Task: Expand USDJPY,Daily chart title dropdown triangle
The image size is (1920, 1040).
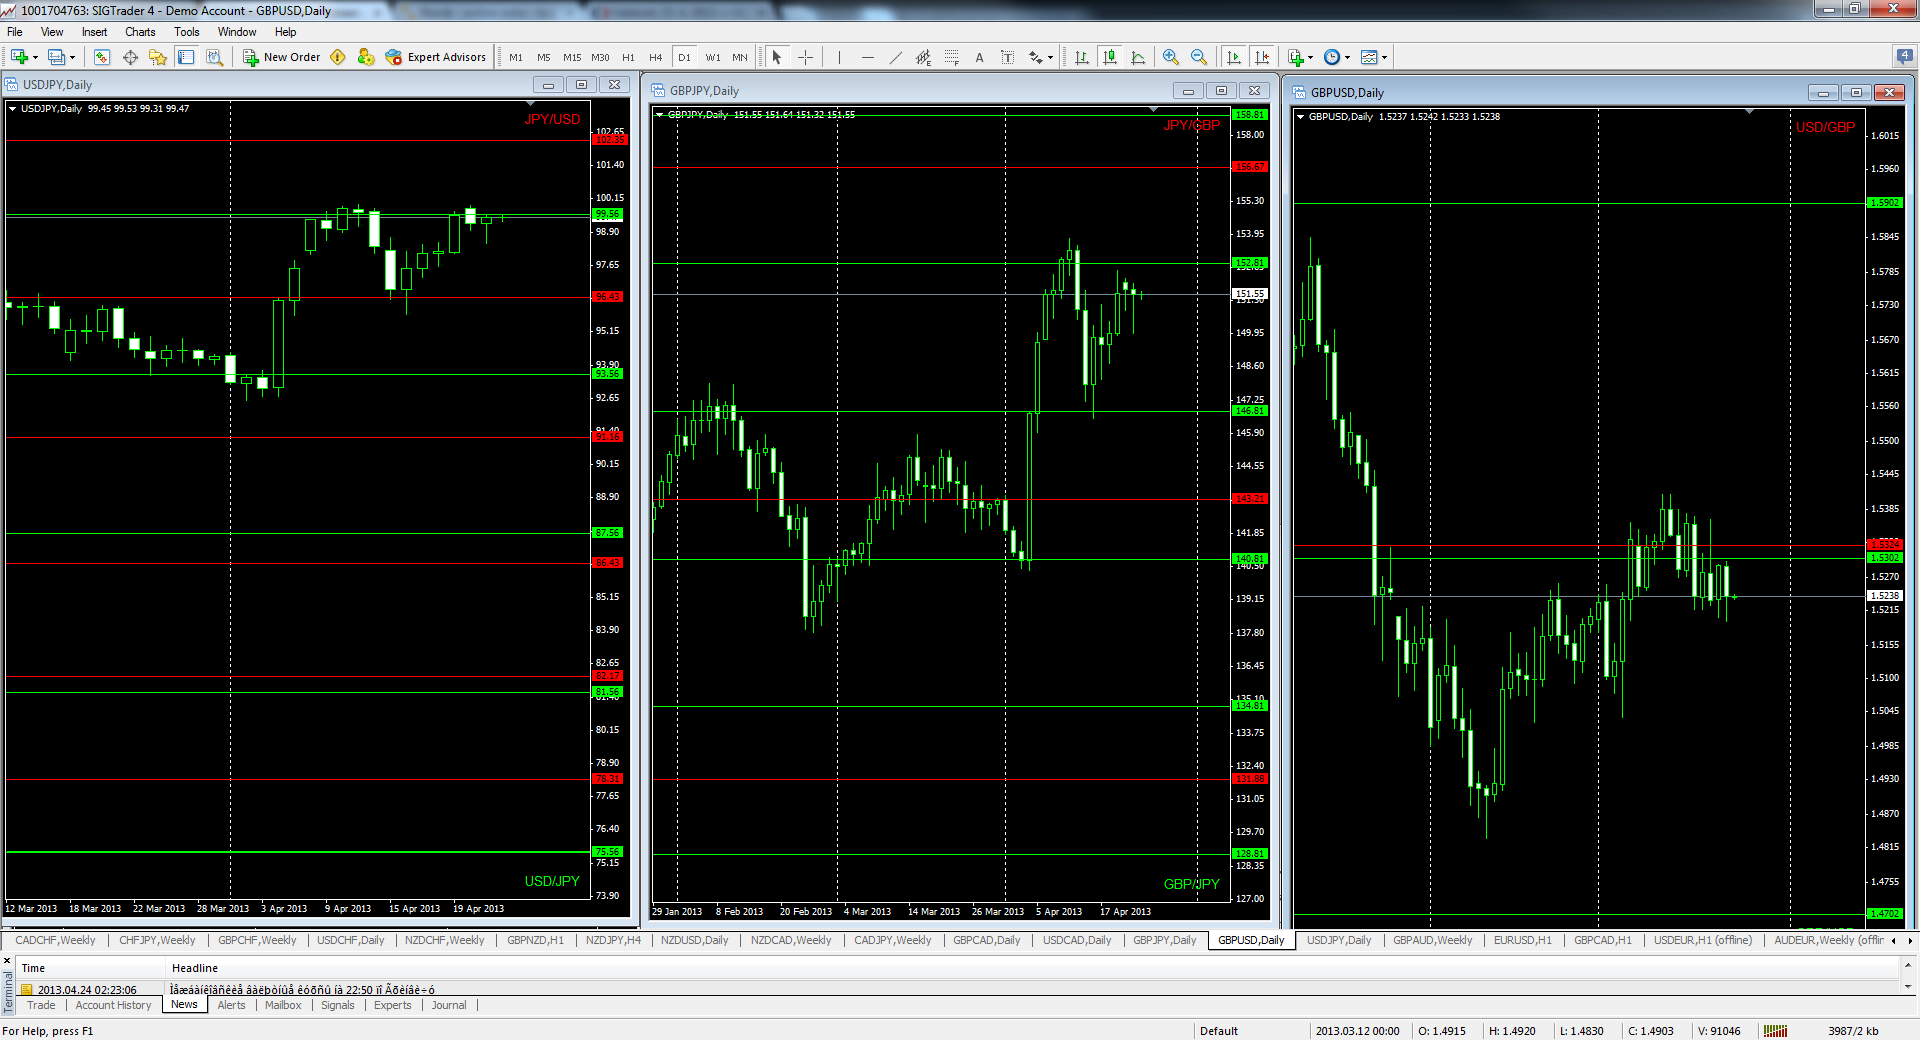Action: tap(13, 109)
